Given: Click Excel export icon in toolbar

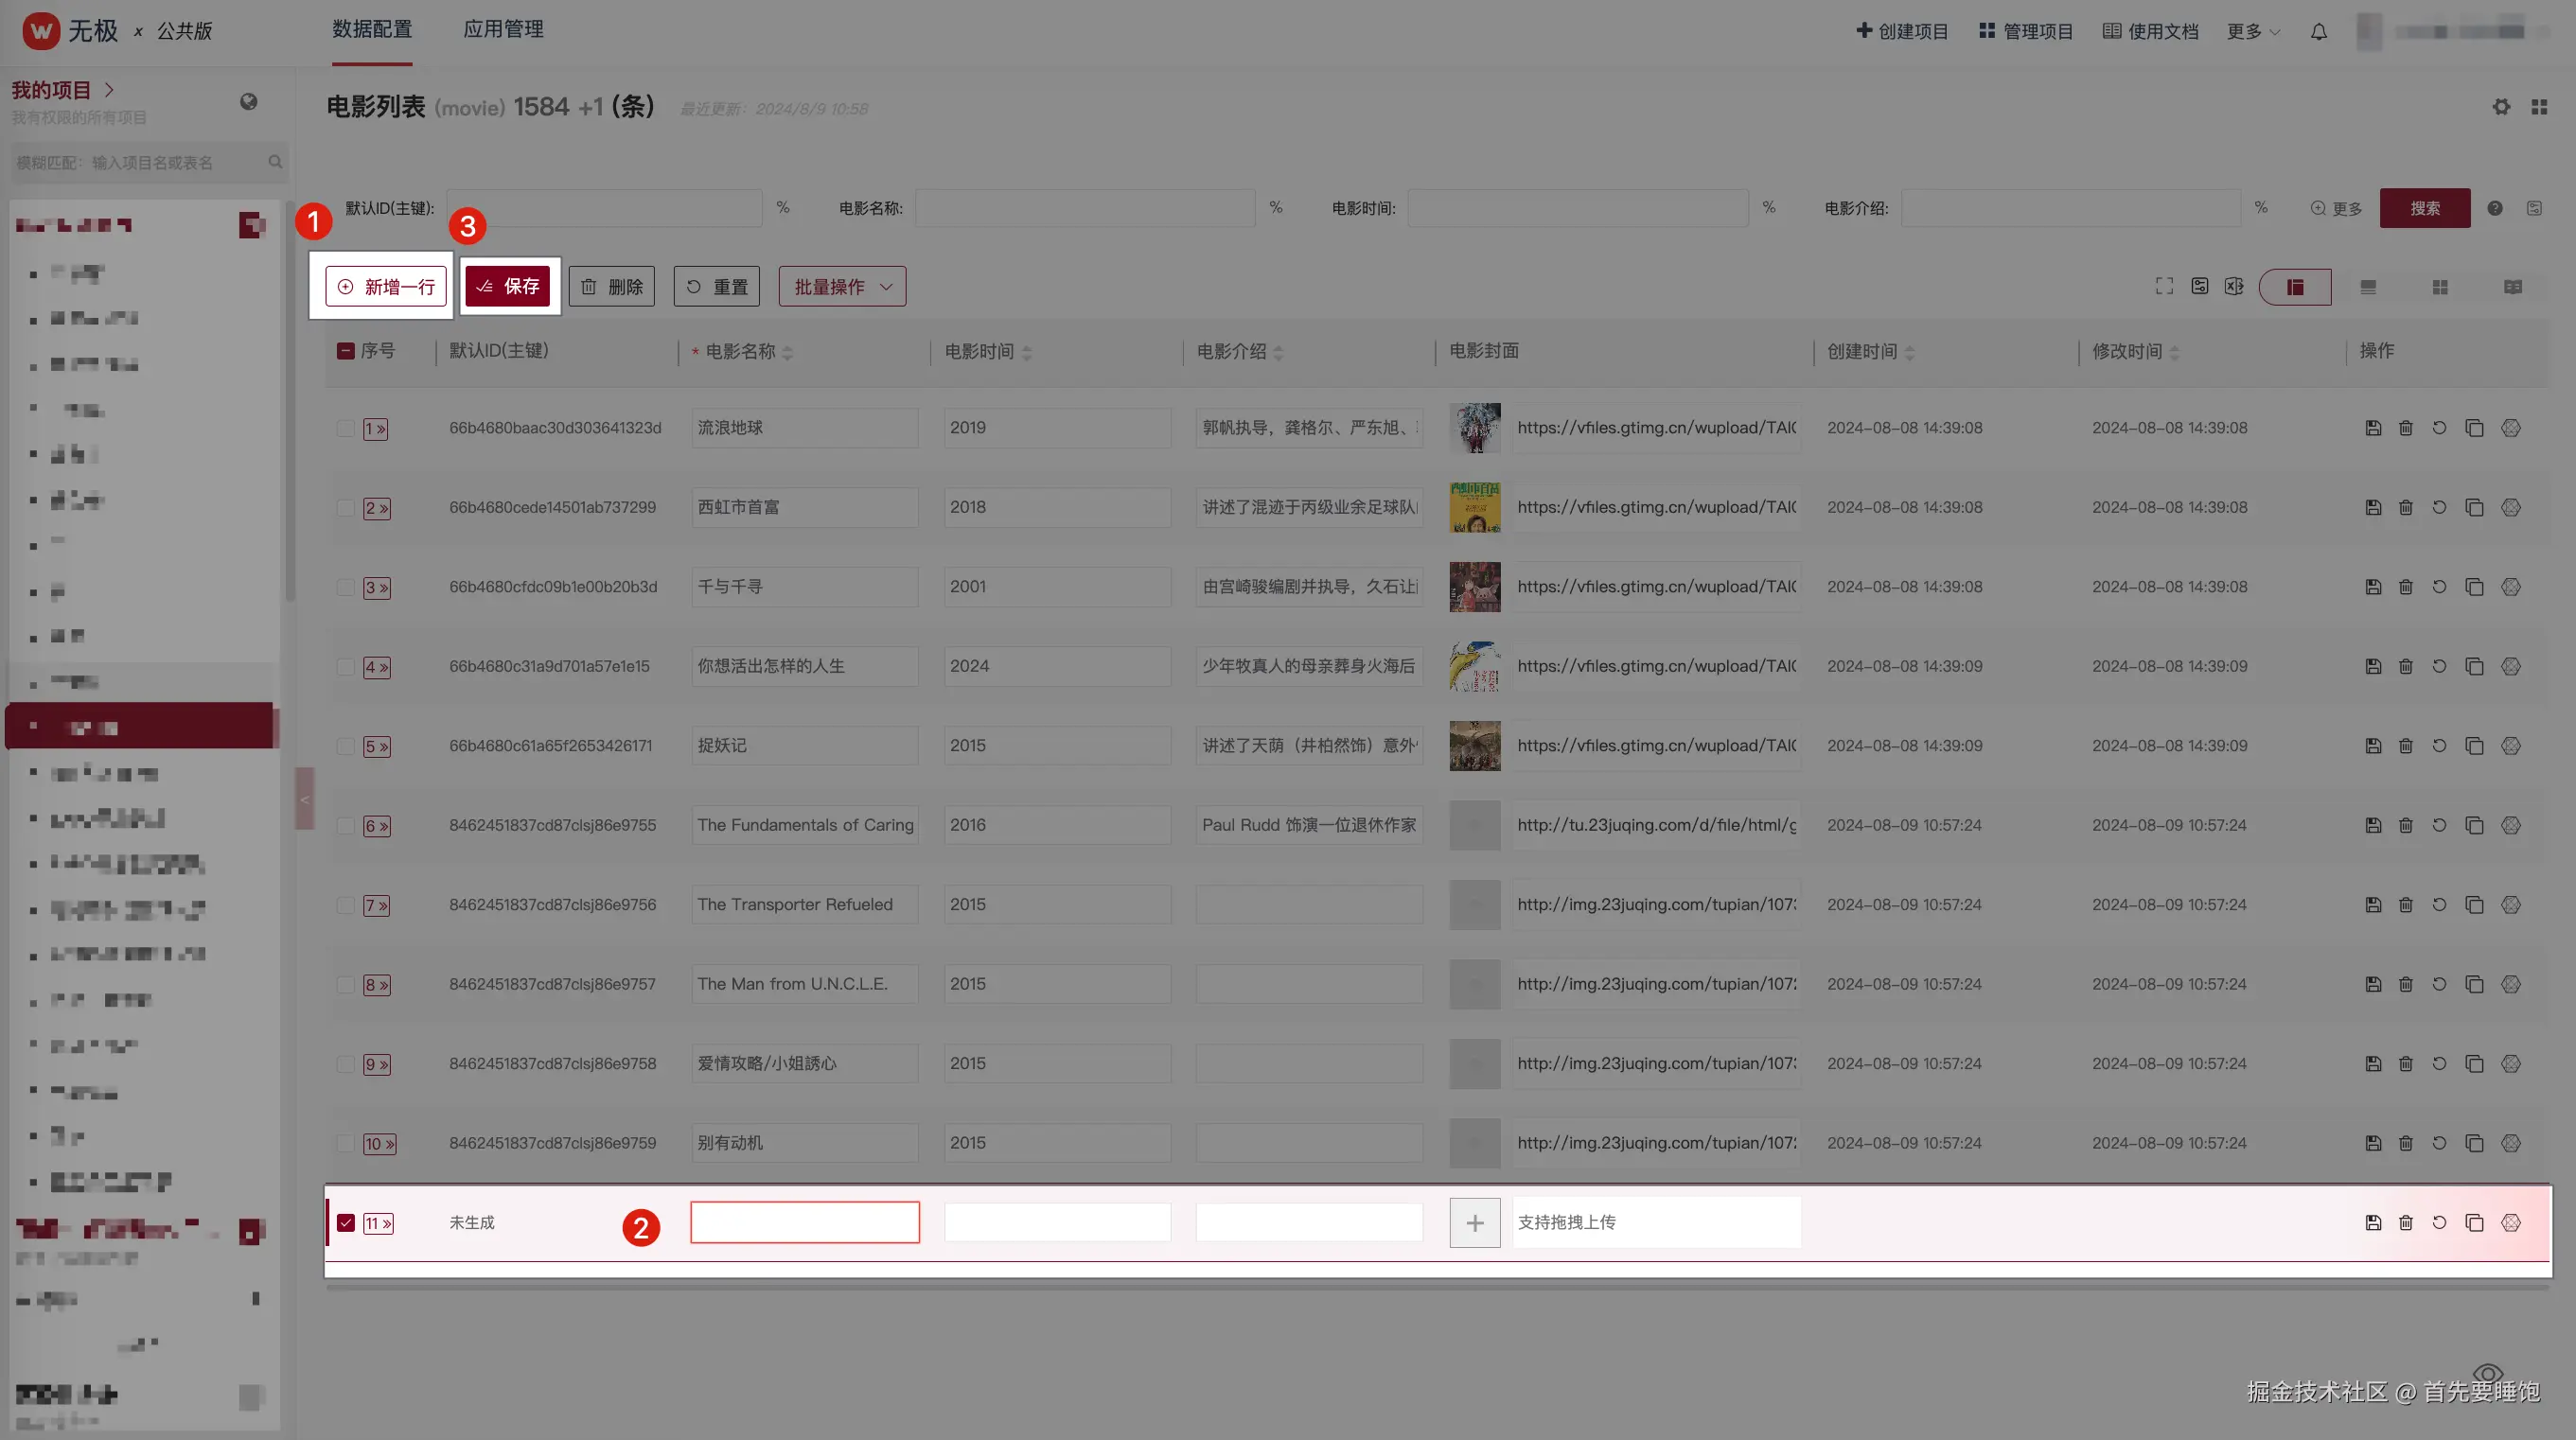Looking at the screenshot, I should tap(2234, 287).
